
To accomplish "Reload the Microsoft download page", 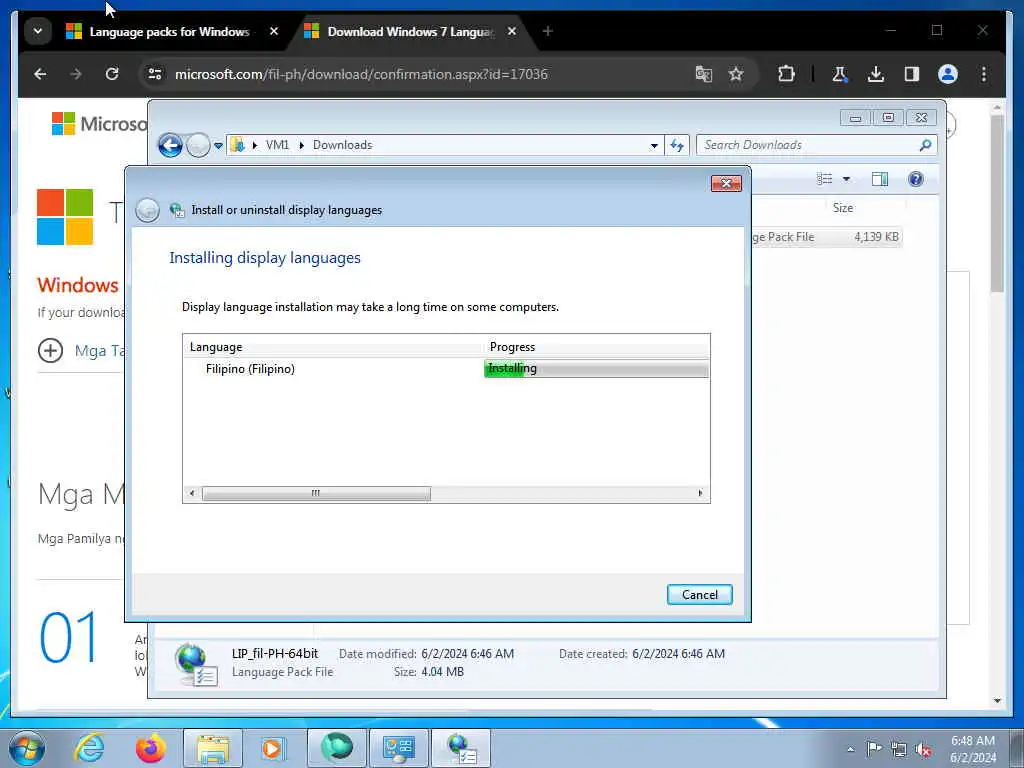I will pos(112,74).
